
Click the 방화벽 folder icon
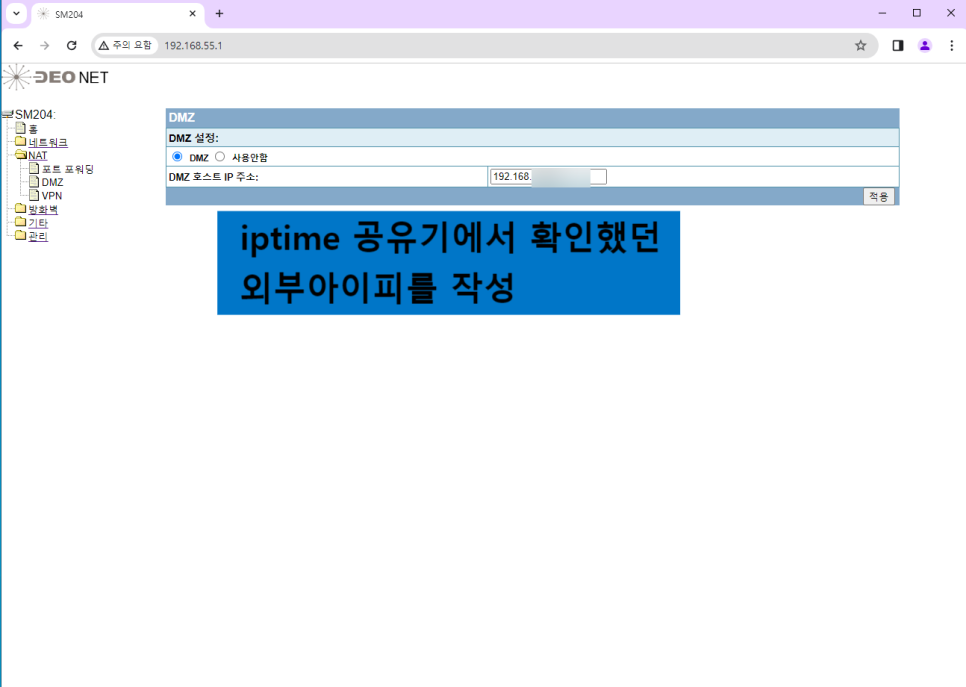click(20, 209)
